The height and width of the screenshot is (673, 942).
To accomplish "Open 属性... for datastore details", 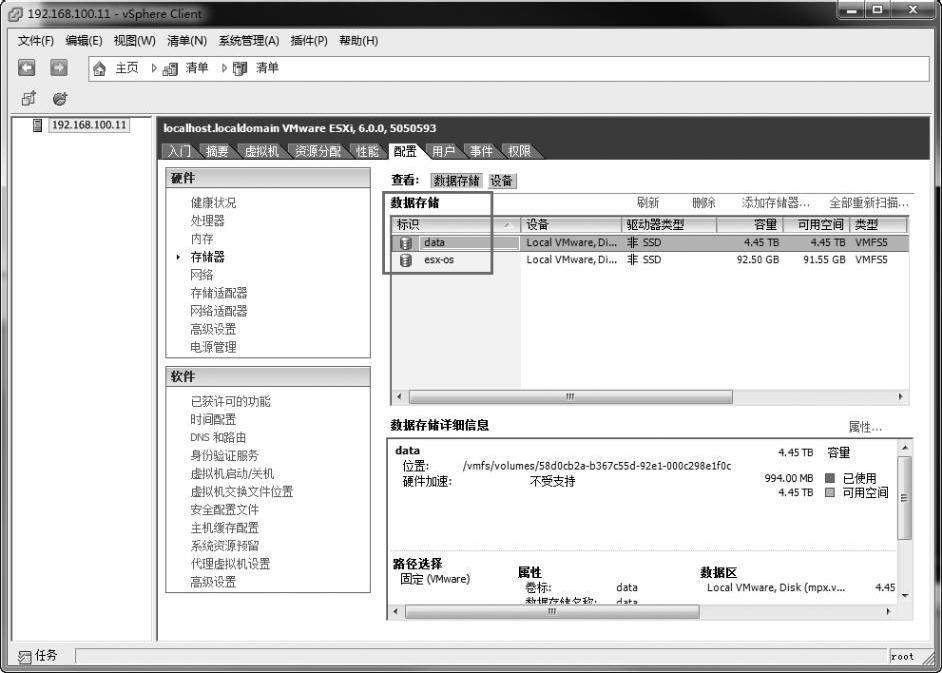I will point(865,427).
